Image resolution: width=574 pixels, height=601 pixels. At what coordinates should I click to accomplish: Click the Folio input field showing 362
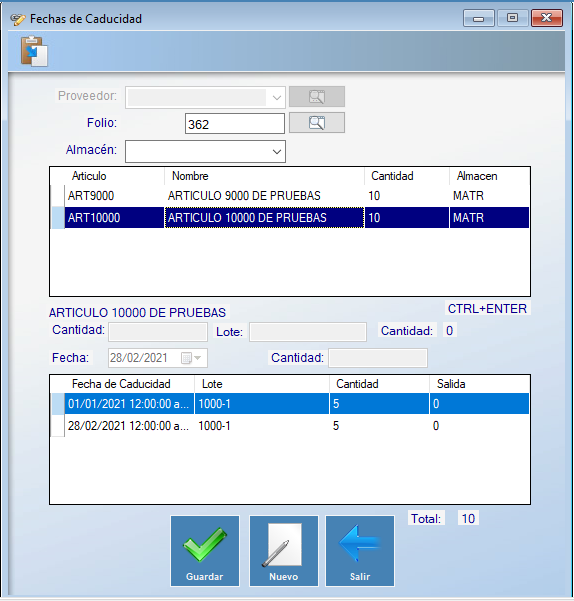tap(235, 123)
